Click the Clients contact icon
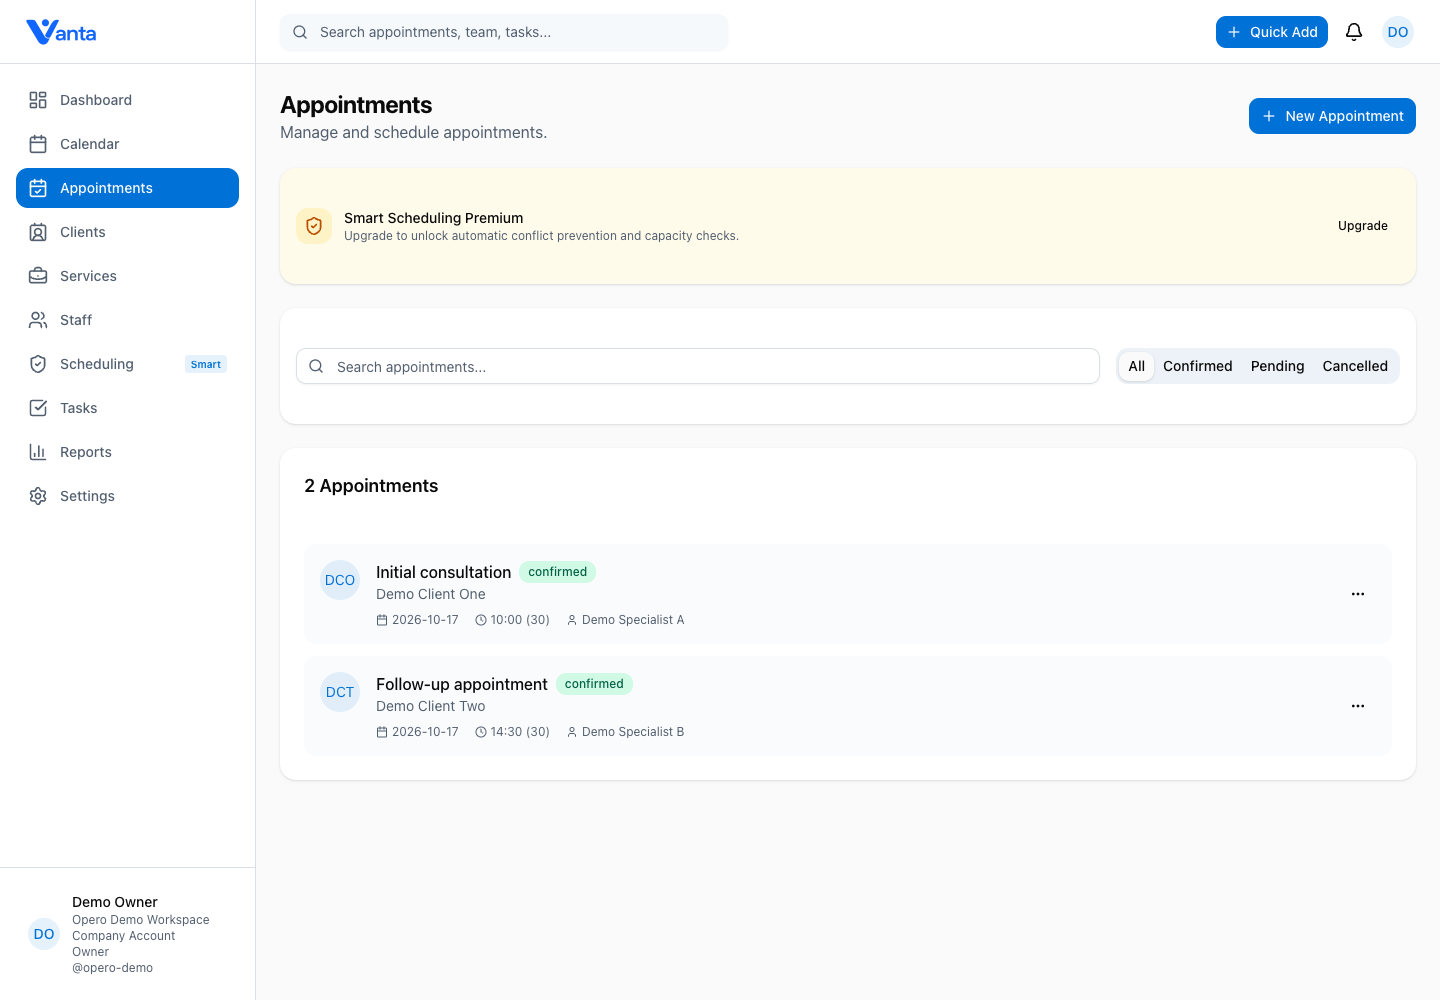Screen dimensions: 1440x1000 pos(38,232)
